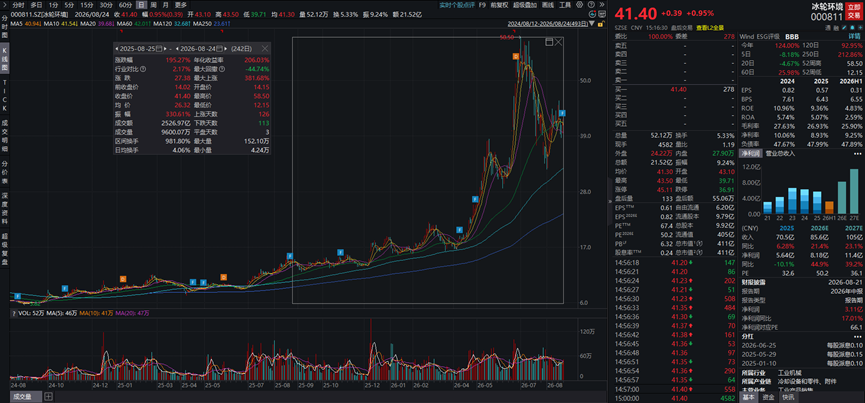The image size is (865, 403).
Task: Add an indicator pane with the plus icon
Action: point(49,396)
